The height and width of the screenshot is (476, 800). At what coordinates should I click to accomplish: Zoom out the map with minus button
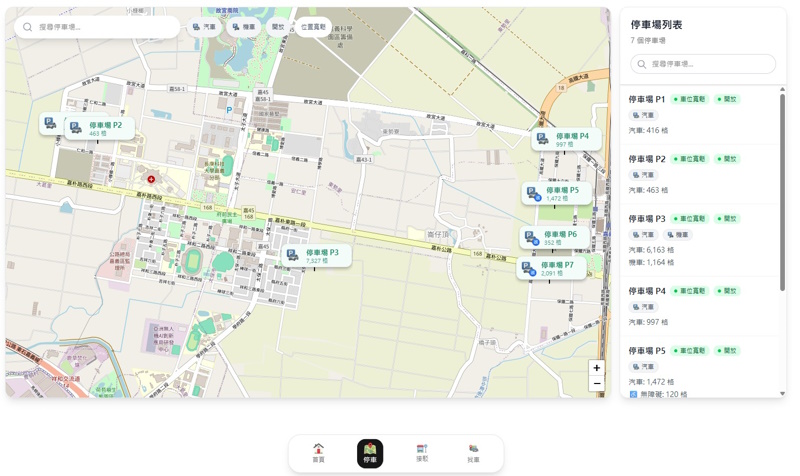point(596,384)
